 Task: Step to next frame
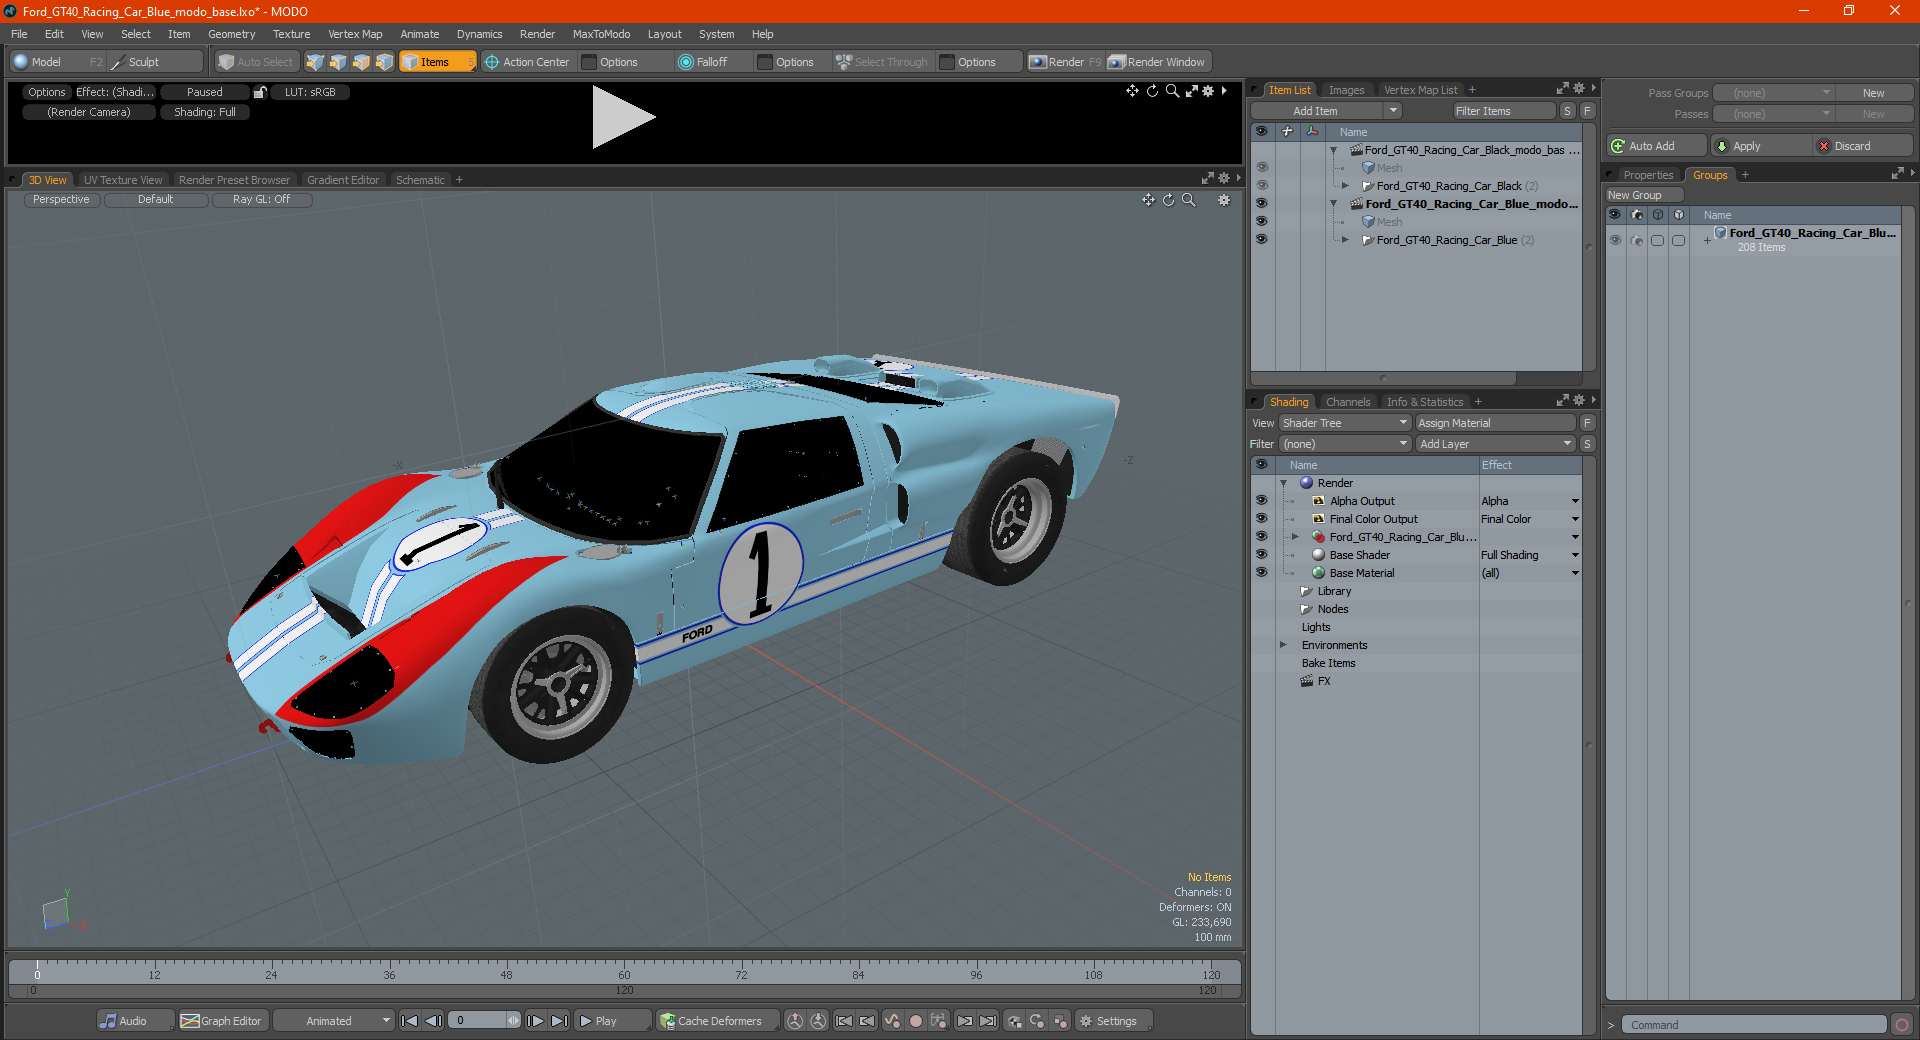pyautogui.click(x=536, y=1021)
